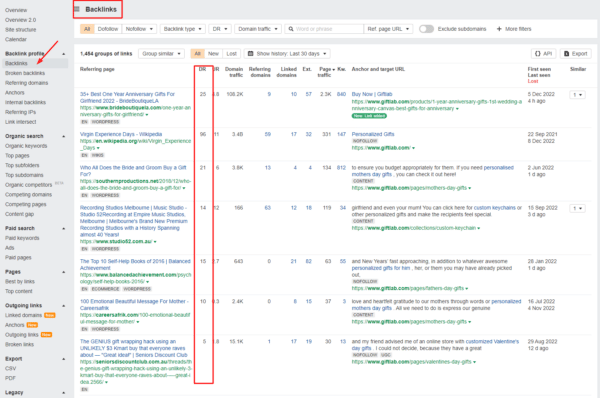Open Link intersect in the sidebar
600x398 pixels.
coord(21,122)
